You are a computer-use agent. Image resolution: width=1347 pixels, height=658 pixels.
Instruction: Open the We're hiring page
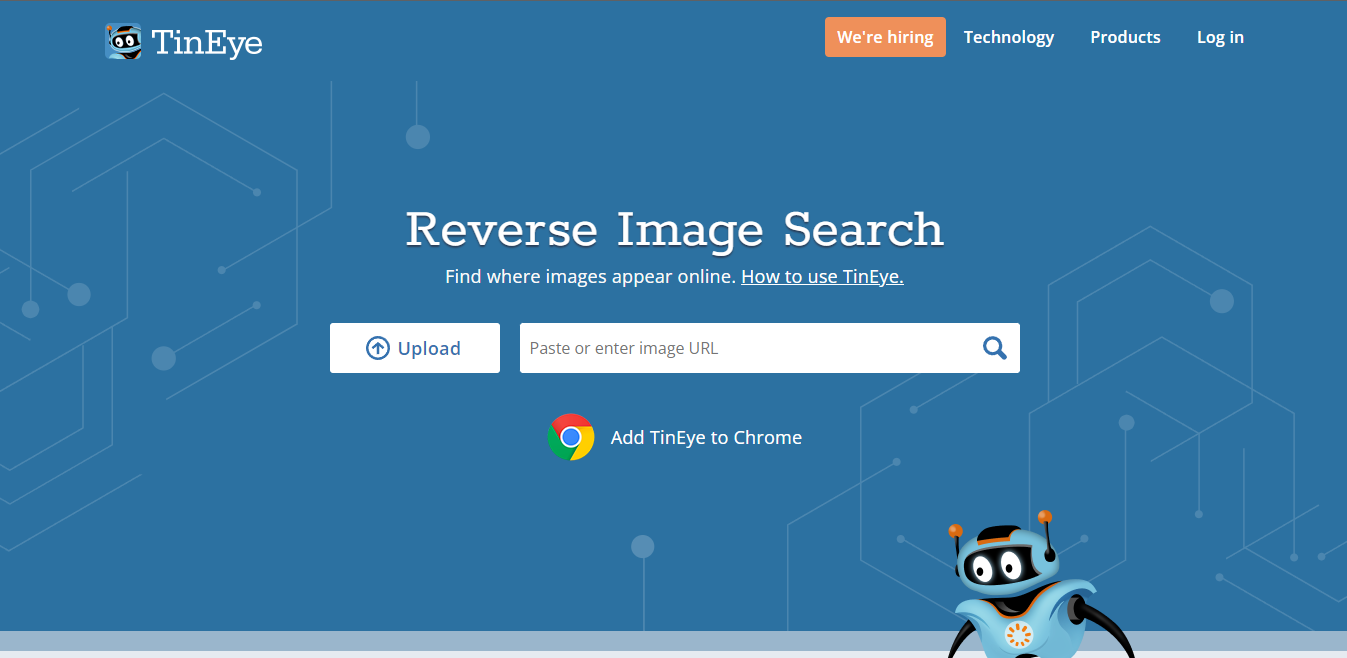885,37
